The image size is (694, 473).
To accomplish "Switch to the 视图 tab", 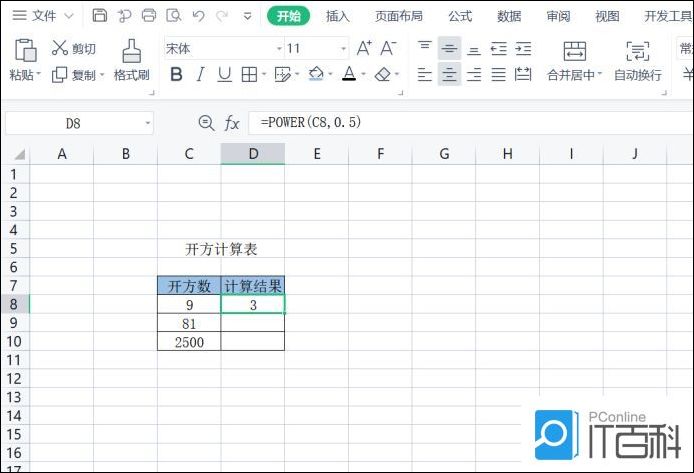I will pos(607,16).
